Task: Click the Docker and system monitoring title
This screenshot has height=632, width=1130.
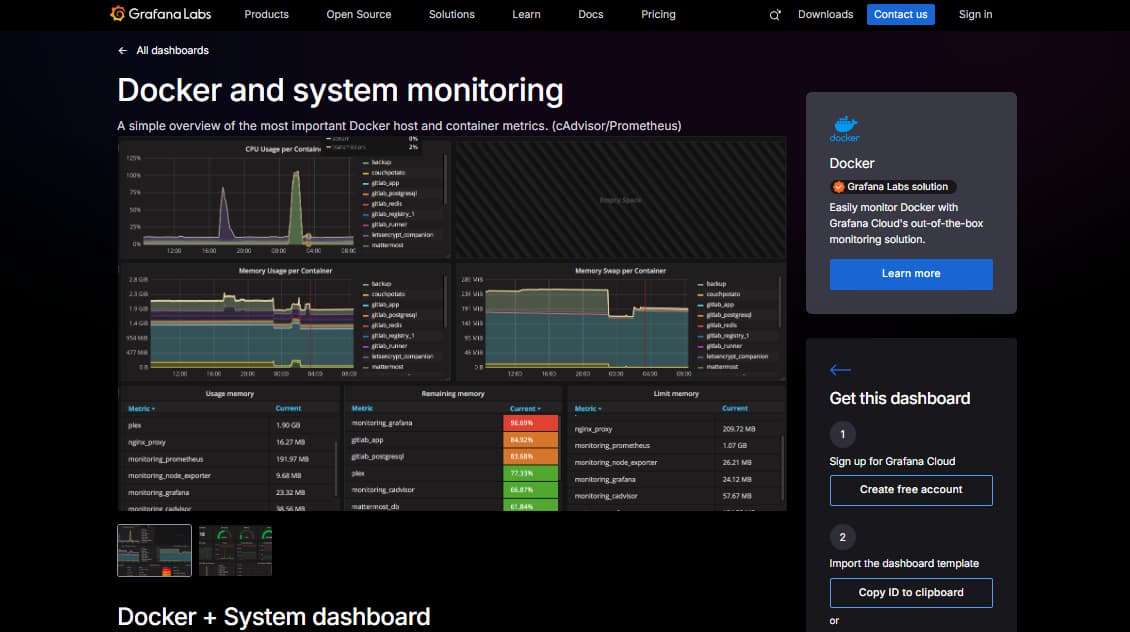Action: [340, 91]
